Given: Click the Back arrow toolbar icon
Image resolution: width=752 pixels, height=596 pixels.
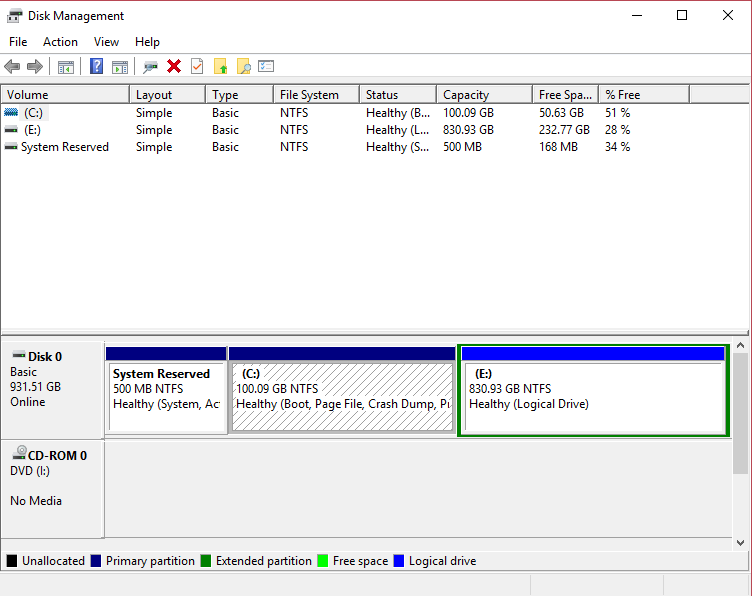Looking at the screenshot, I should tap(12, 66).
